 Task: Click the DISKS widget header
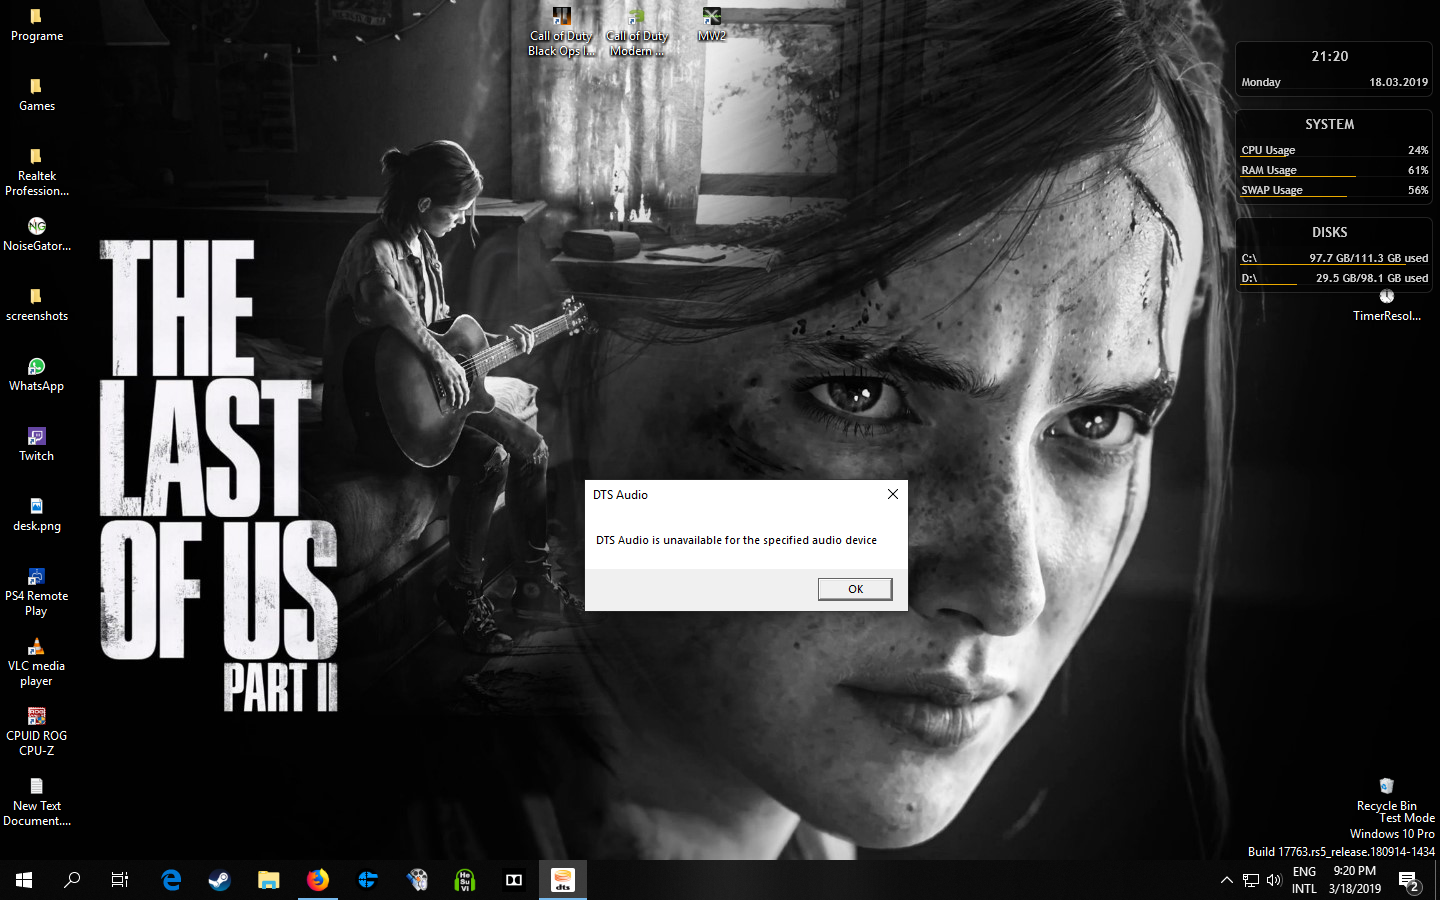point(1330,232)
